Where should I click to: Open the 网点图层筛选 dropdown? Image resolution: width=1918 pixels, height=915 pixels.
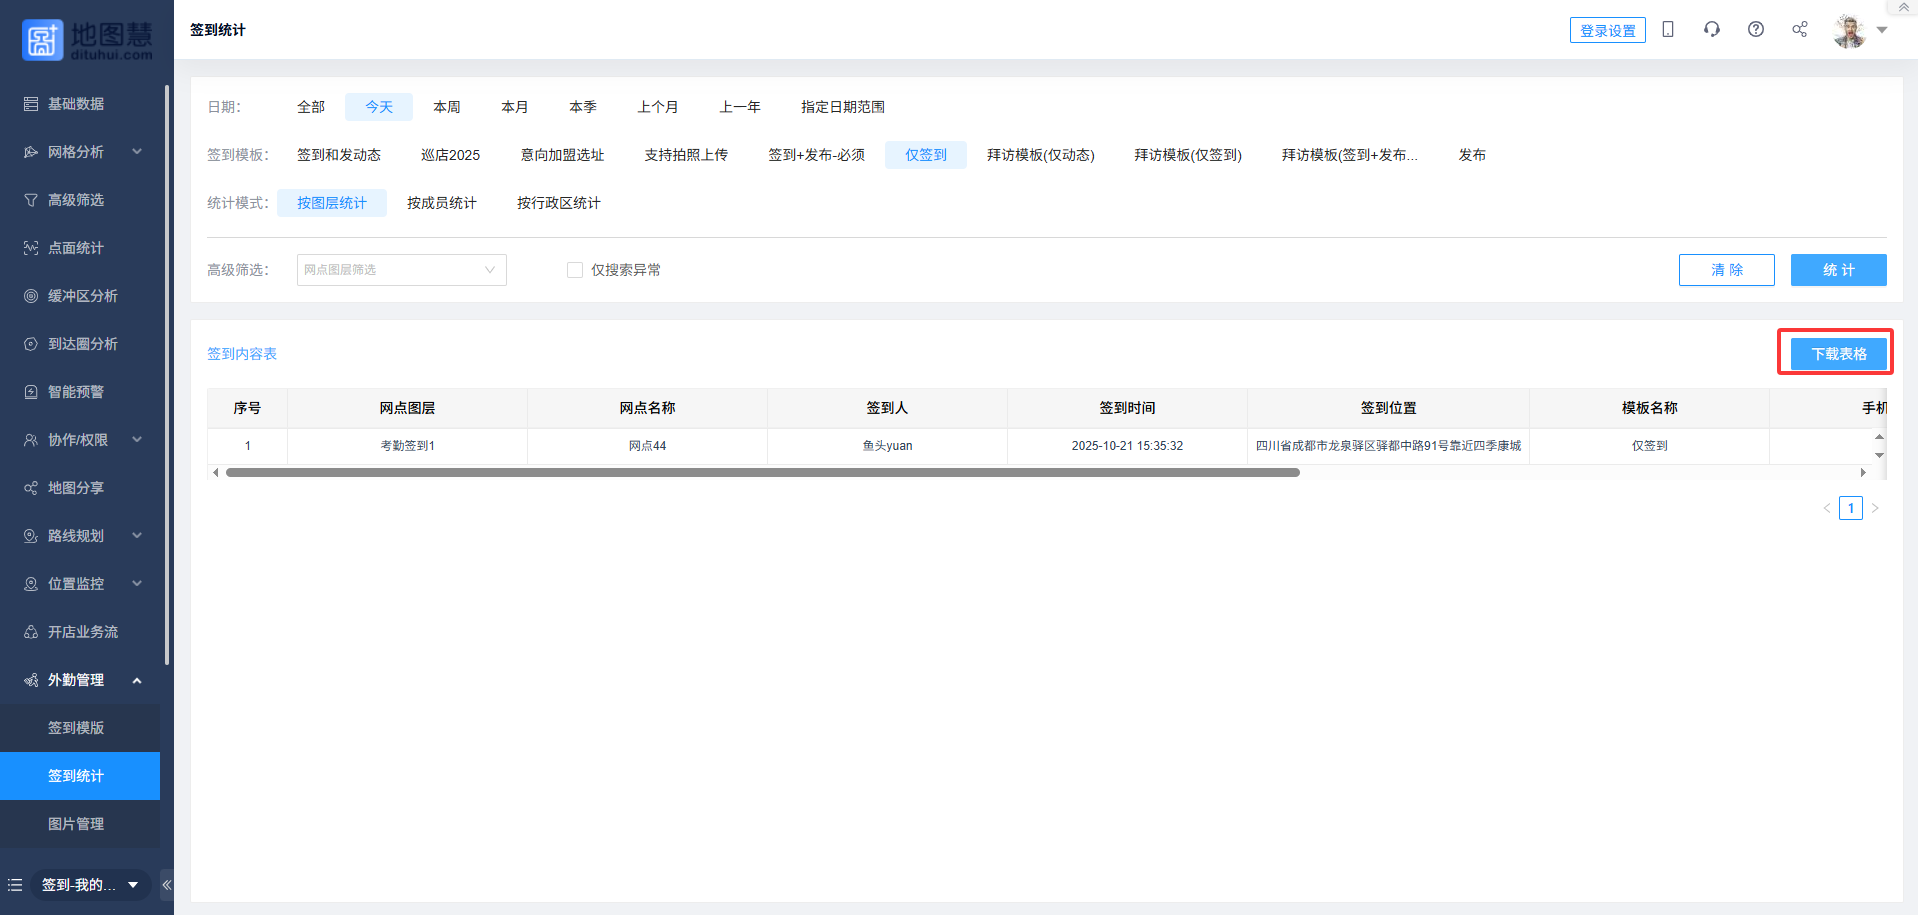tap(401, 270)
